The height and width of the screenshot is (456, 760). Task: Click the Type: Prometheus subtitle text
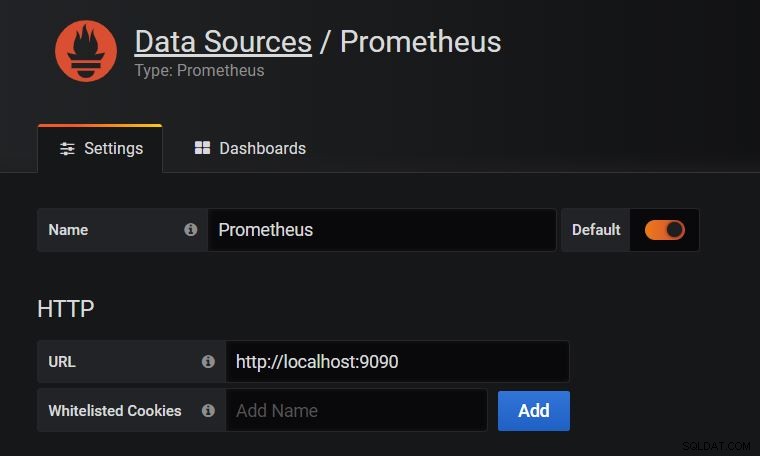200,70
